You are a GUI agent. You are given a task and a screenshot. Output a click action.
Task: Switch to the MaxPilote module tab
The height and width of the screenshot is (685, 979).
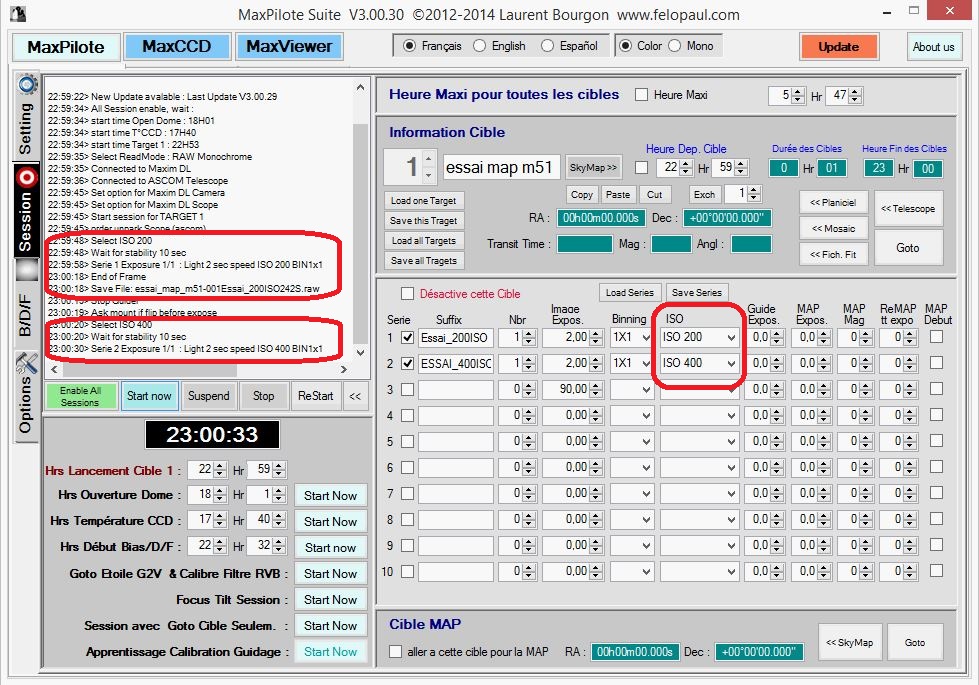coord(66,47)
